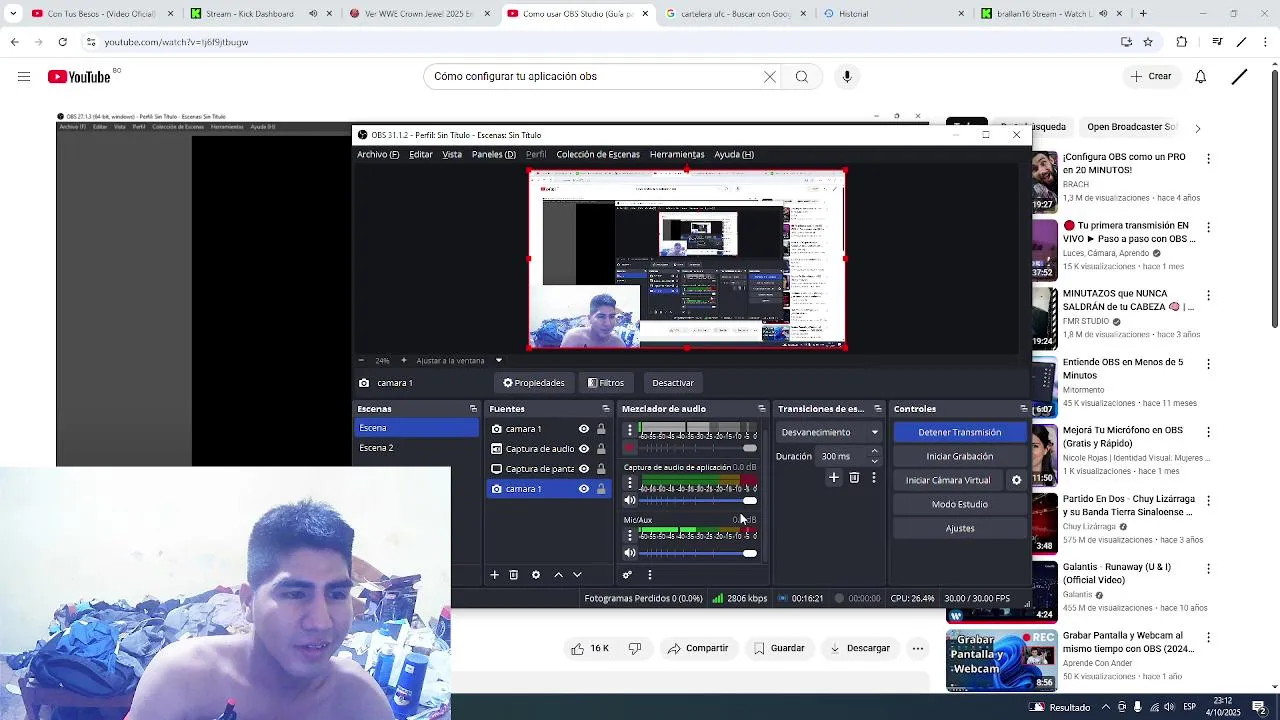Open the Herramientas menu in OBS
Image resolution: width=1280 pixels, height=720 pixels.
pos(677,155)
